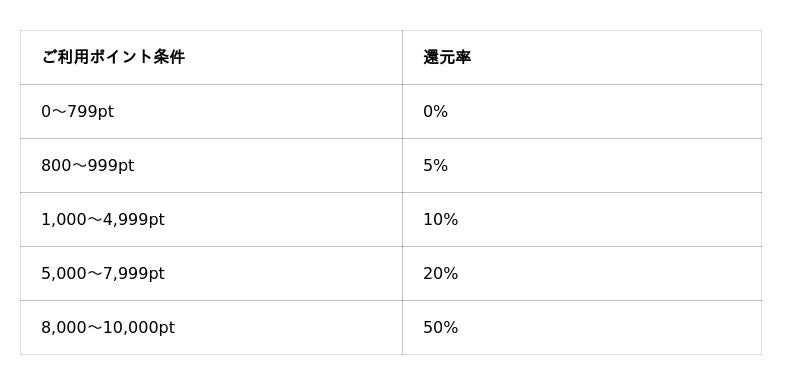Screen dimensions: 800x385
Task: Click the value 10,000pt in last row
Action: click(x=139, y=328)
